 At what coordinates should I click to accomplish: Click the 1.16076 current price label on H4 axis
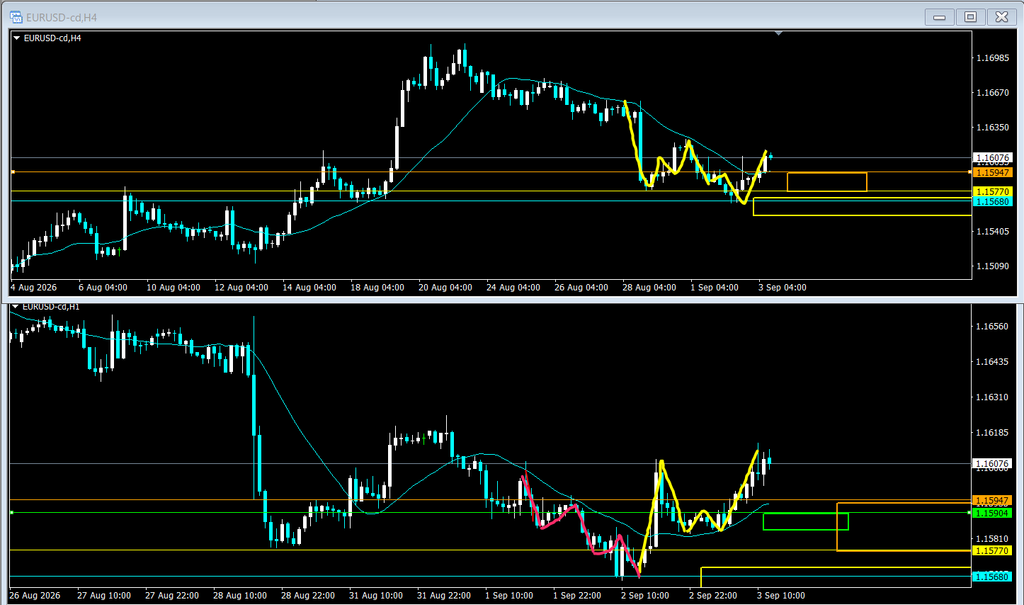991,157
